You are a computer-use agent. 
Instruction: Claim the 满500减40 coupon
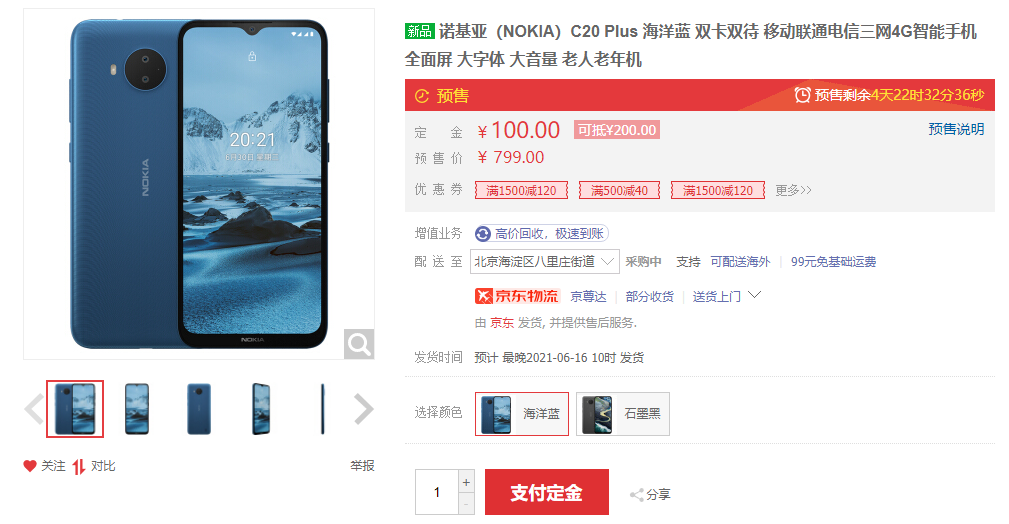click(619, 191)
